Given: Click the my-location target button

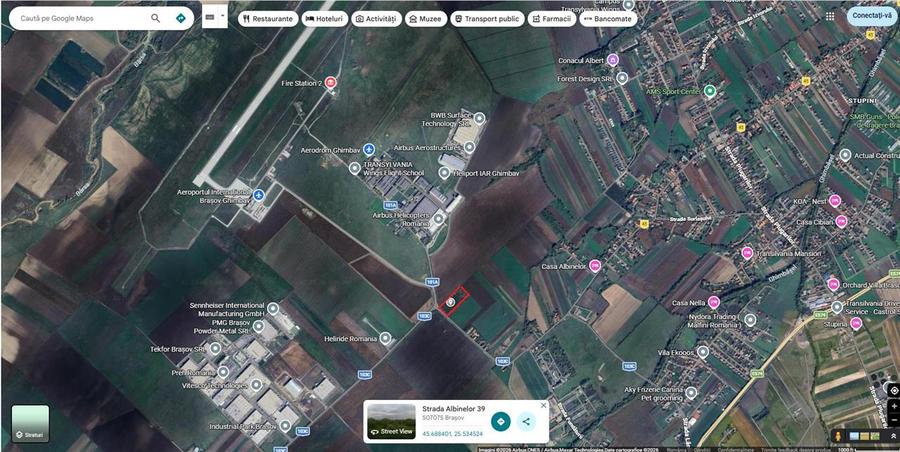Looking at the screenshot, I should coord(894,391).
